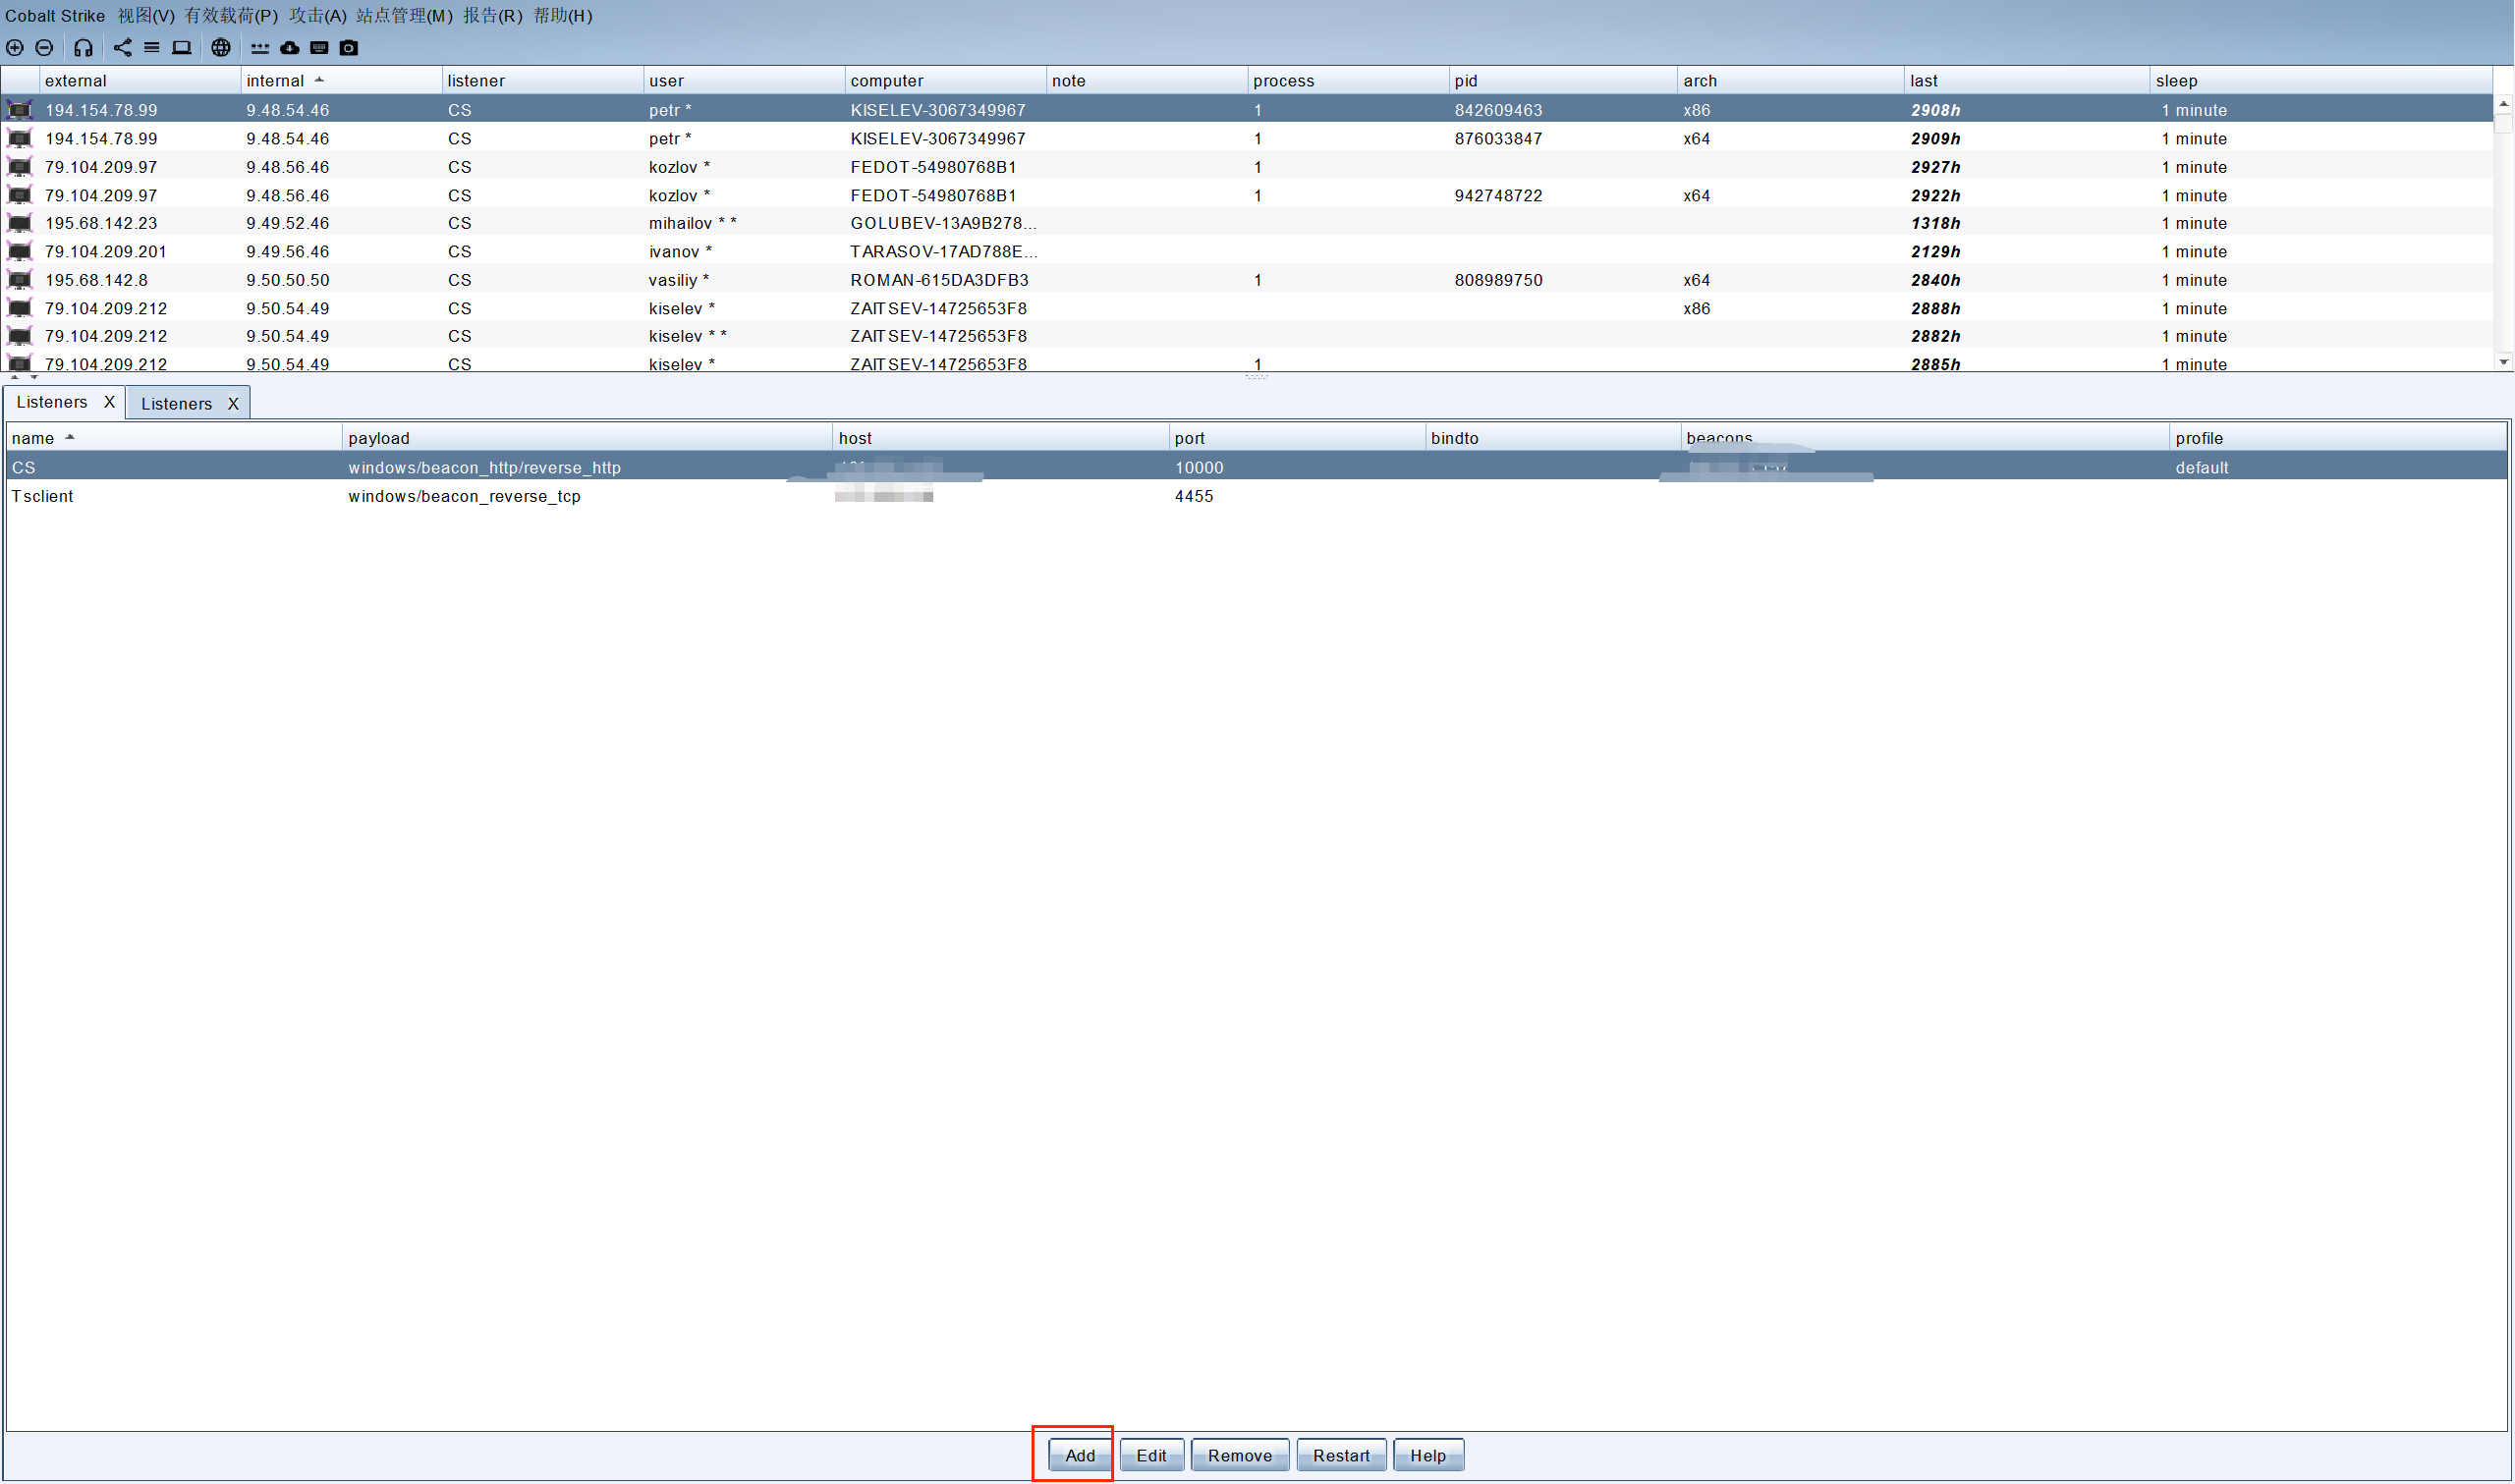Click the Remove listener button

pos(1240,1456)
